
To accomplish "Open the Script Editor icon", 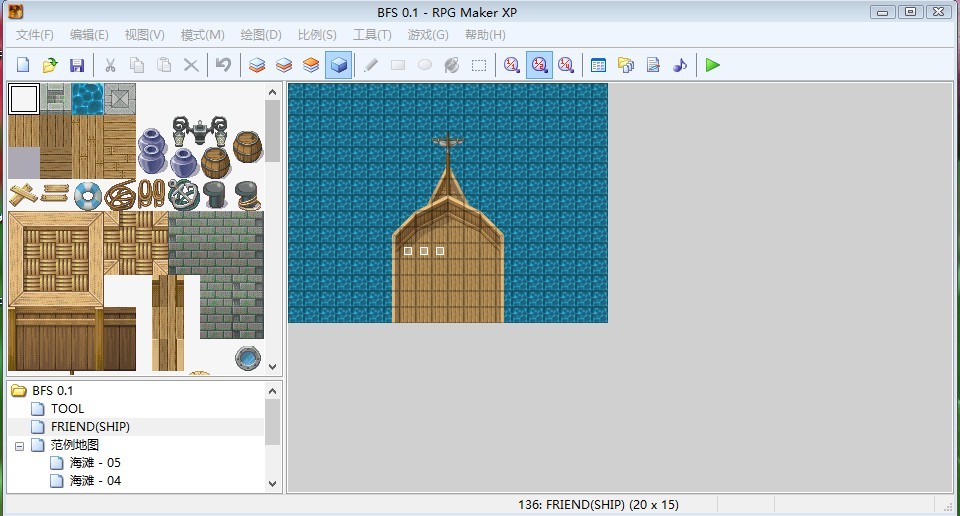I will click(x=653, y=65).
